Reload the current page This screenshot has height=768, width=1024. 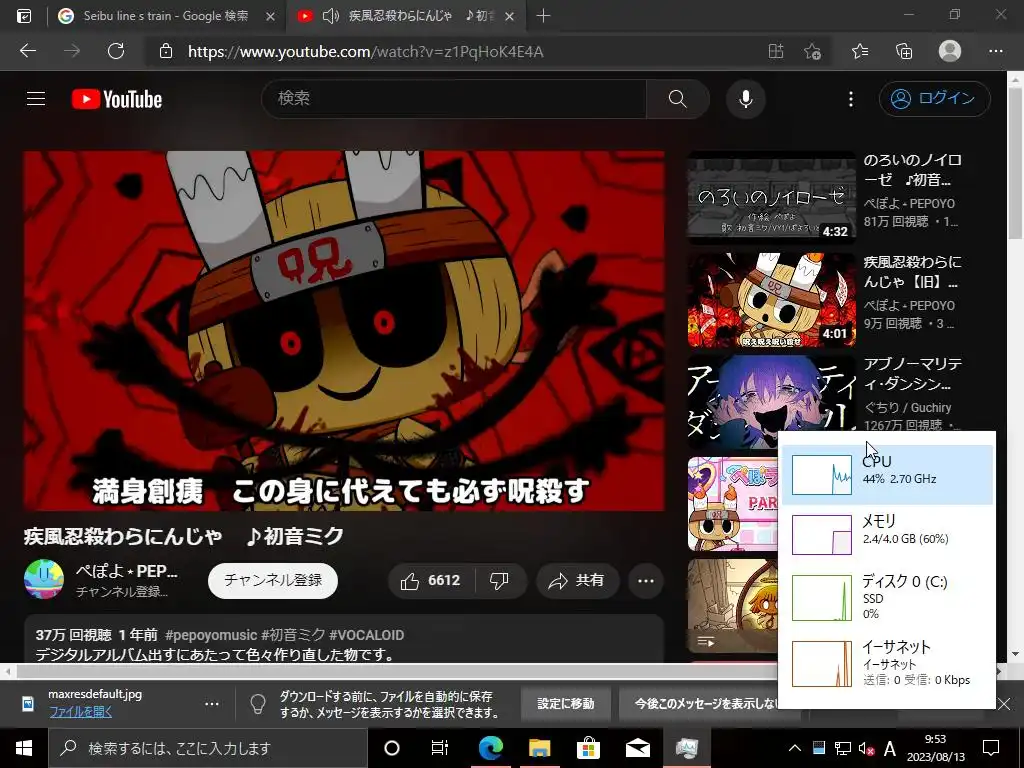[116, 51]
